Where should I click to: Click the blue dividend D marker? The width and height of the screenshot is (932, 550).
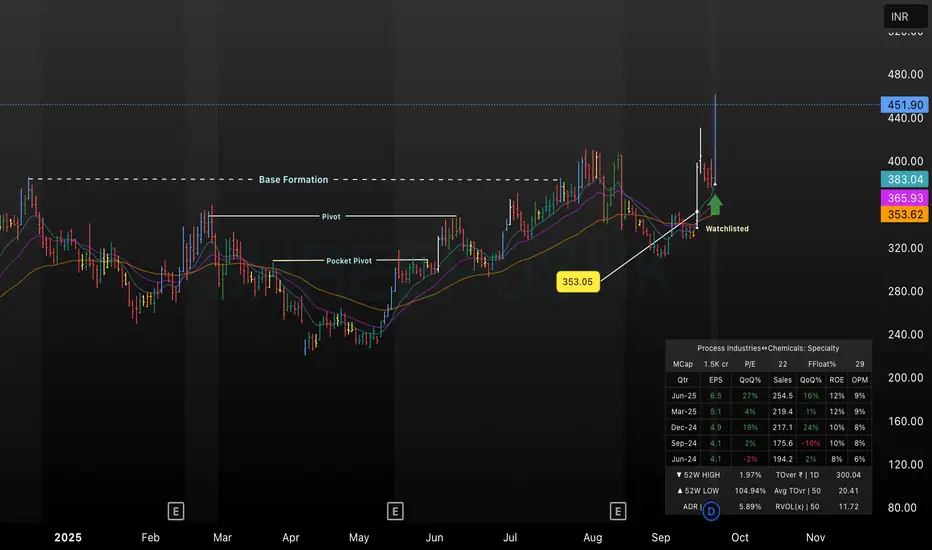pos(711,511)
